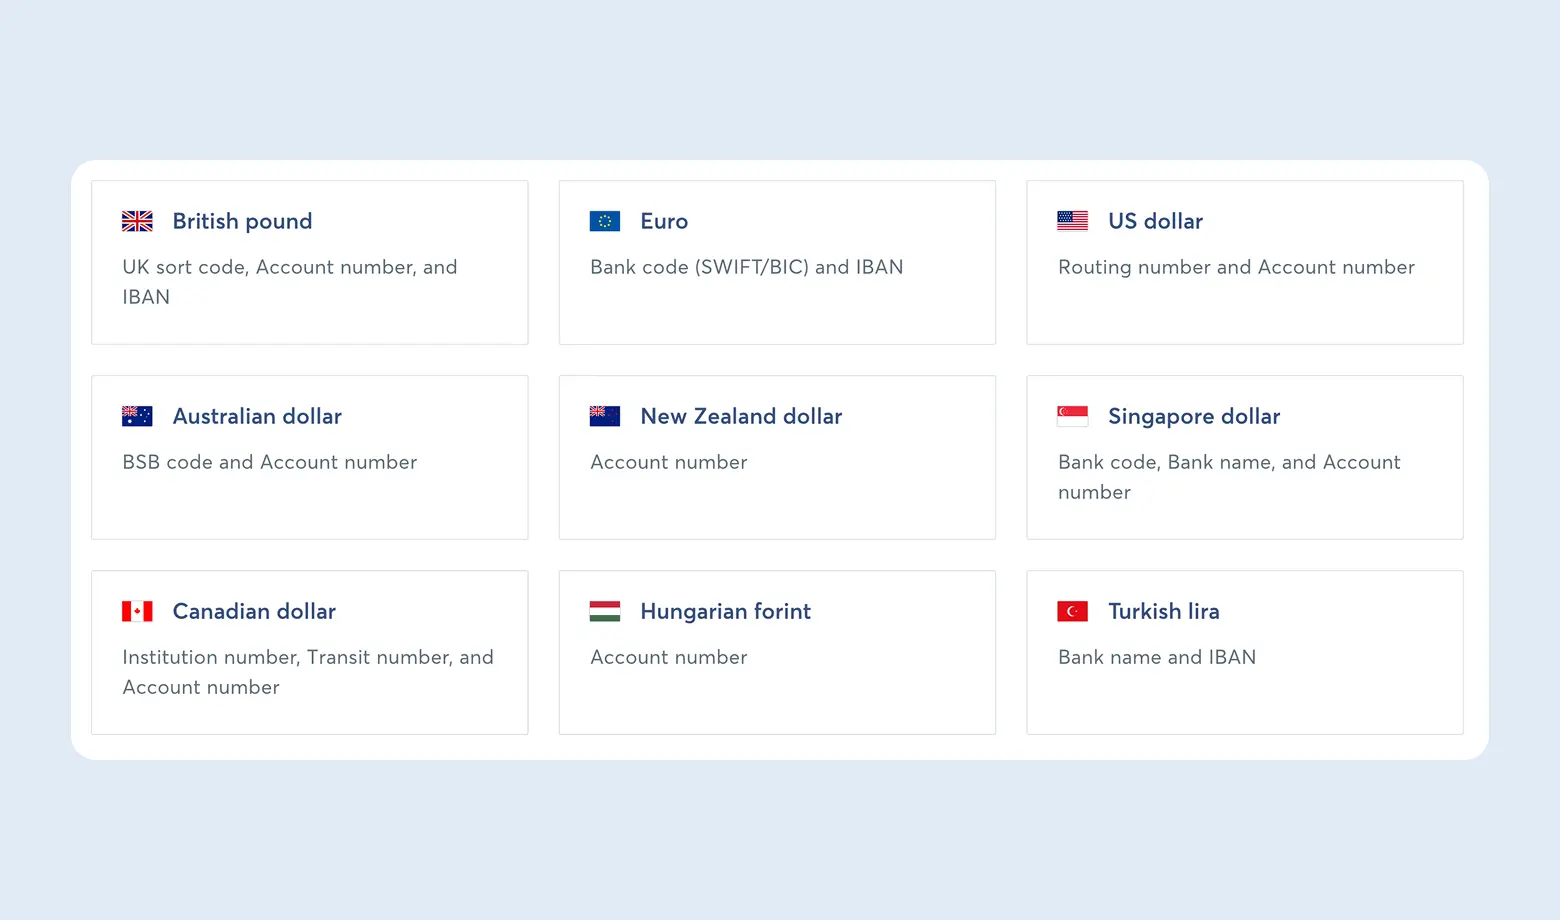Click the United States flag icon

[x=1072, y=221]
